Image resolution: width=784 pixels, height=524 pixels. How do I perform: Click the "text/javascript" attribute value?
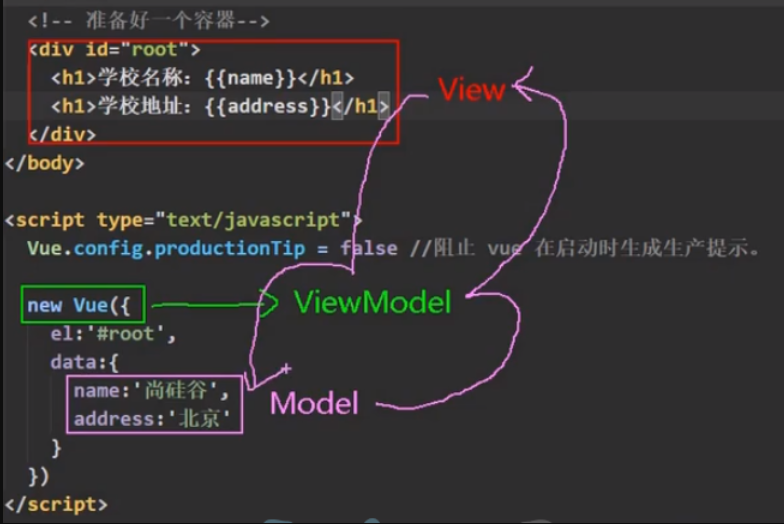click(x=253, y=220)
